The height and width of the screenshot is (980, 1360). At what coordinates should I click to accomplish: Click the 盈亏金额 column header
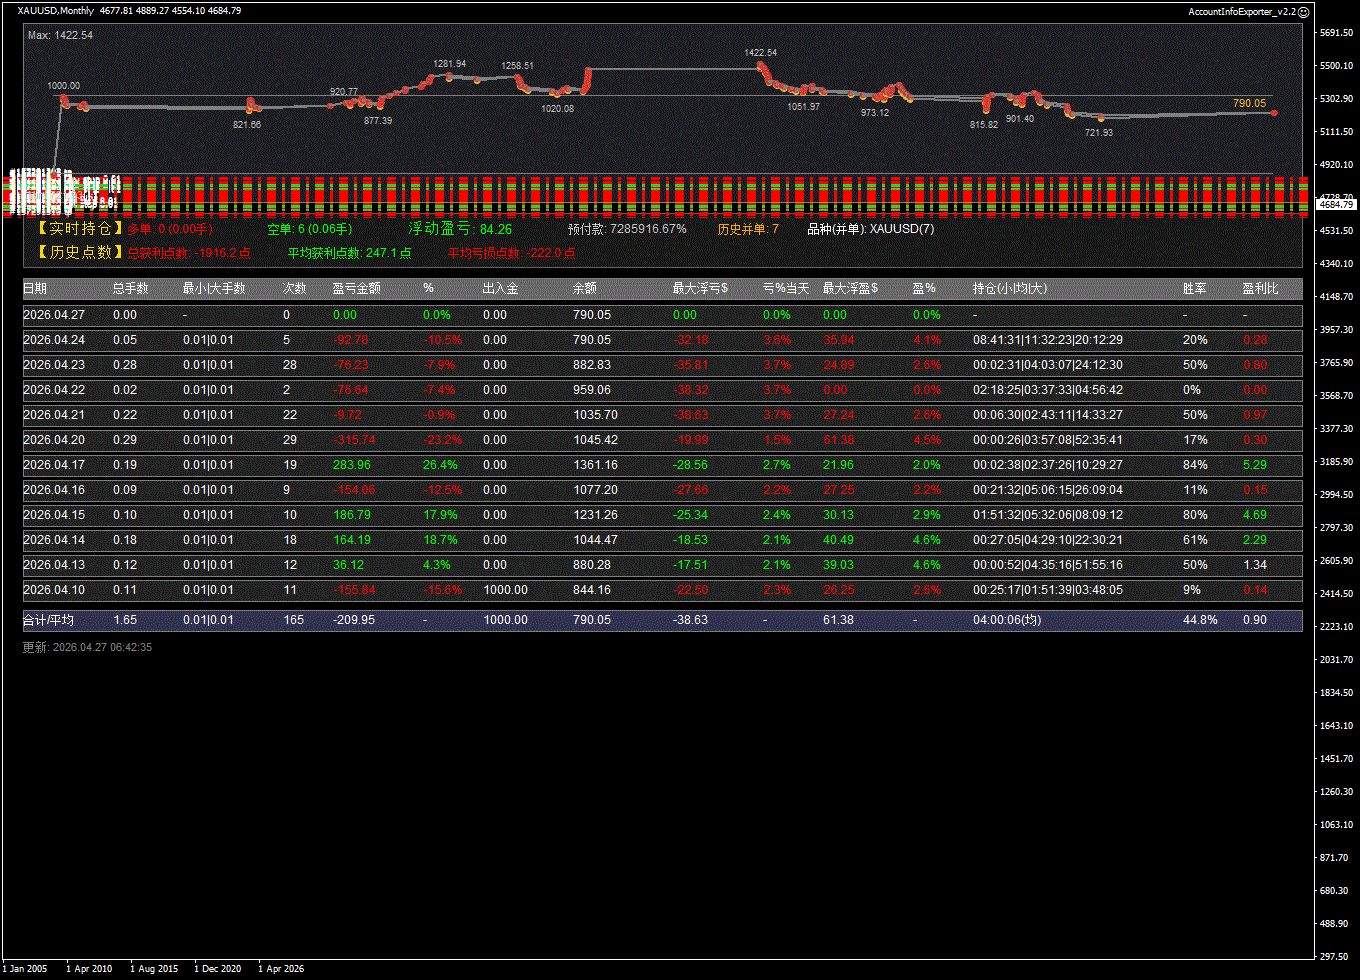pos(356,289)
